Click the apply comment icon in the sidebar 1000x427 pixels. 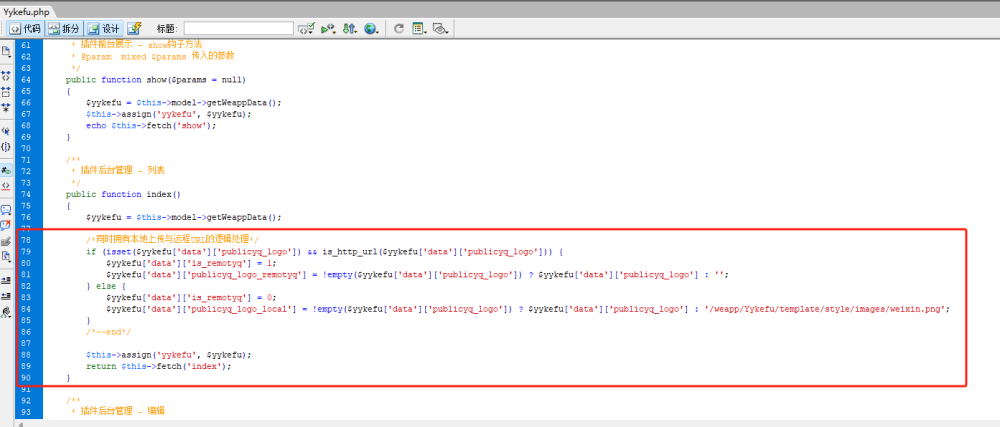6,210
